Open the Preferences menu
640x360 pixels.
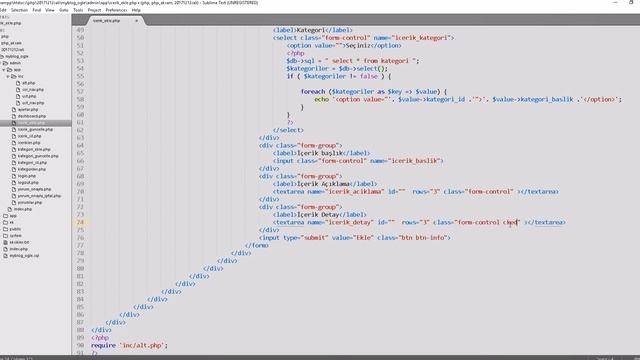tap(116, 10)
